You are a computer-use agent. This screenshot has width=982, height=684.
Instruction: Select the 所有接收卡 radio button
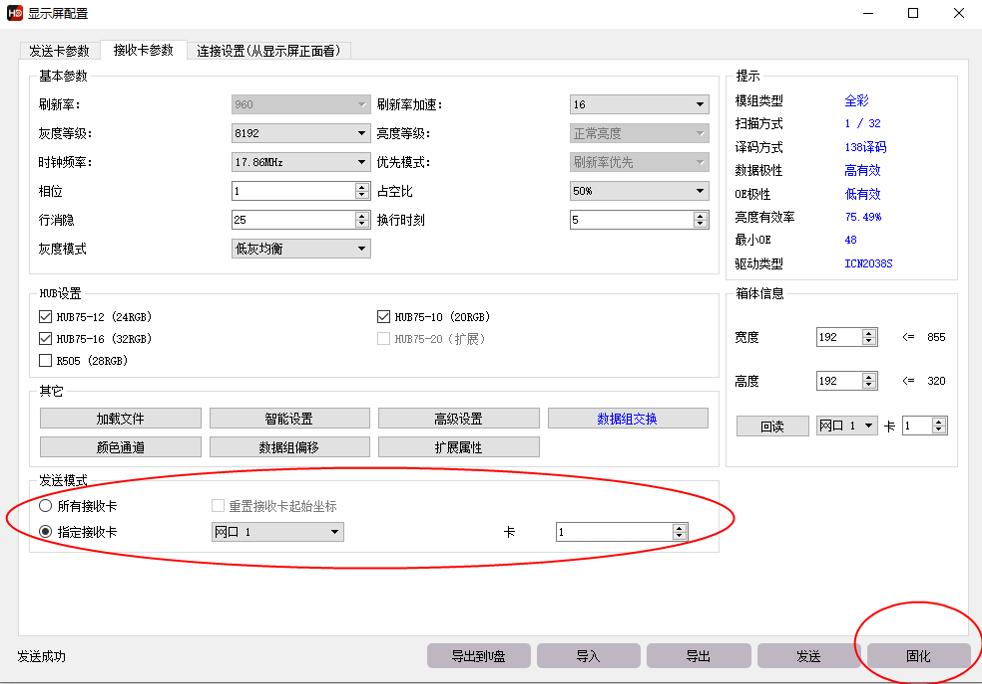click(x=43, y=506)
